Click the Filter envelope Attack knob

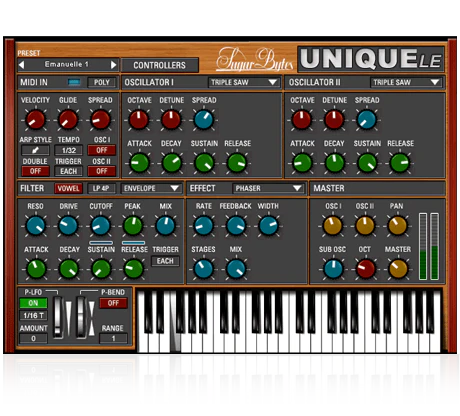pos(35,269)
